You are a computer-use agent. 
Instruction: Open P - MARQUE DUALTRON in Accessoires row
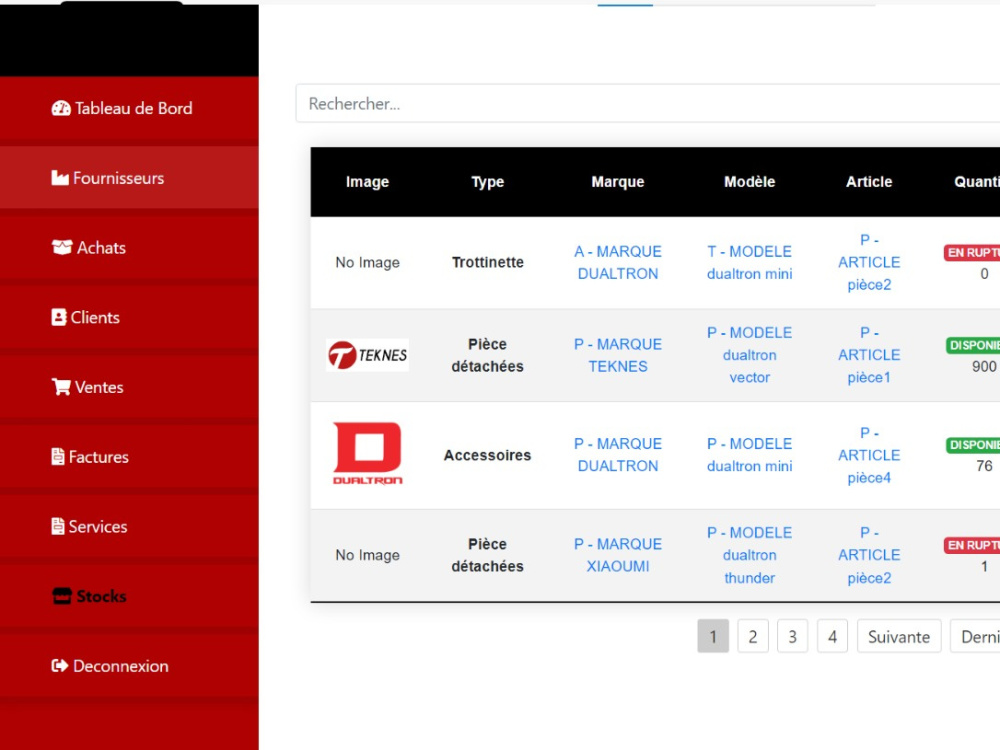[618, 455]
